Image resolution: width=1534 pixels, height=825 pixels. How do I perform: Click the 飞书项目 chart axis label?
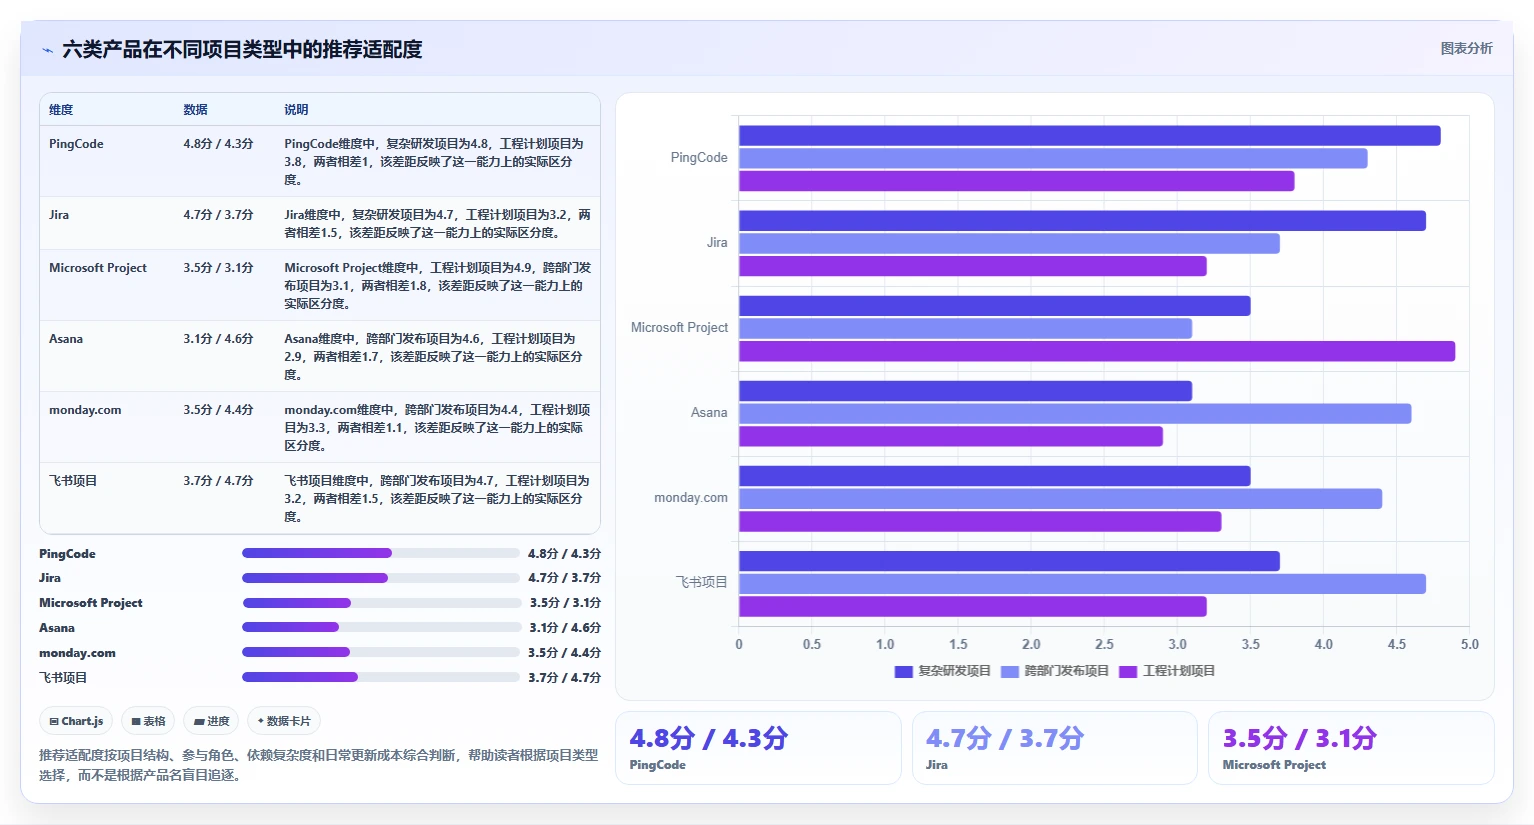[701, 582]
